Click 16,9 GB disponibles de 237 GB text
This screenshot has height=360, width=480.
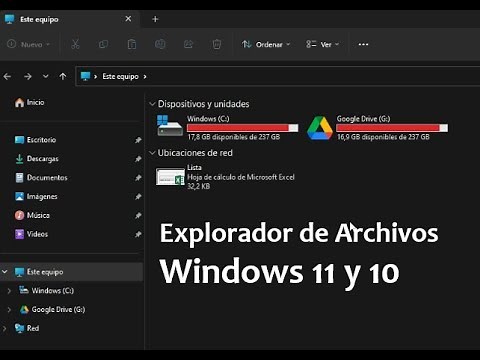[x=383, y=137]
